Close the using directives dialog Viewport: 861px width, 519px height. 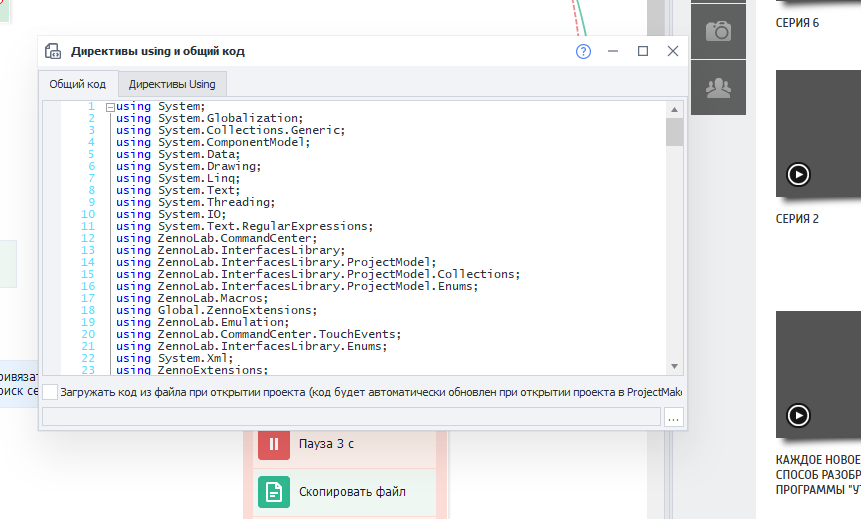673,51
